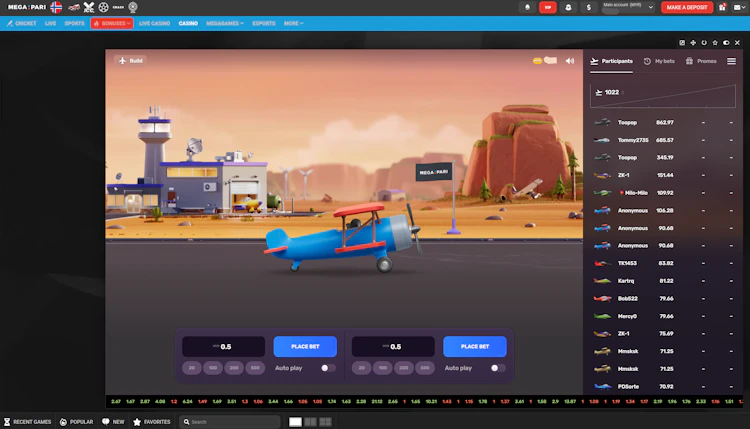The height and width of the screenshot is (429, 750).
Task: Open the soccer ball icon in the header
Action: [x=103, y=7]
